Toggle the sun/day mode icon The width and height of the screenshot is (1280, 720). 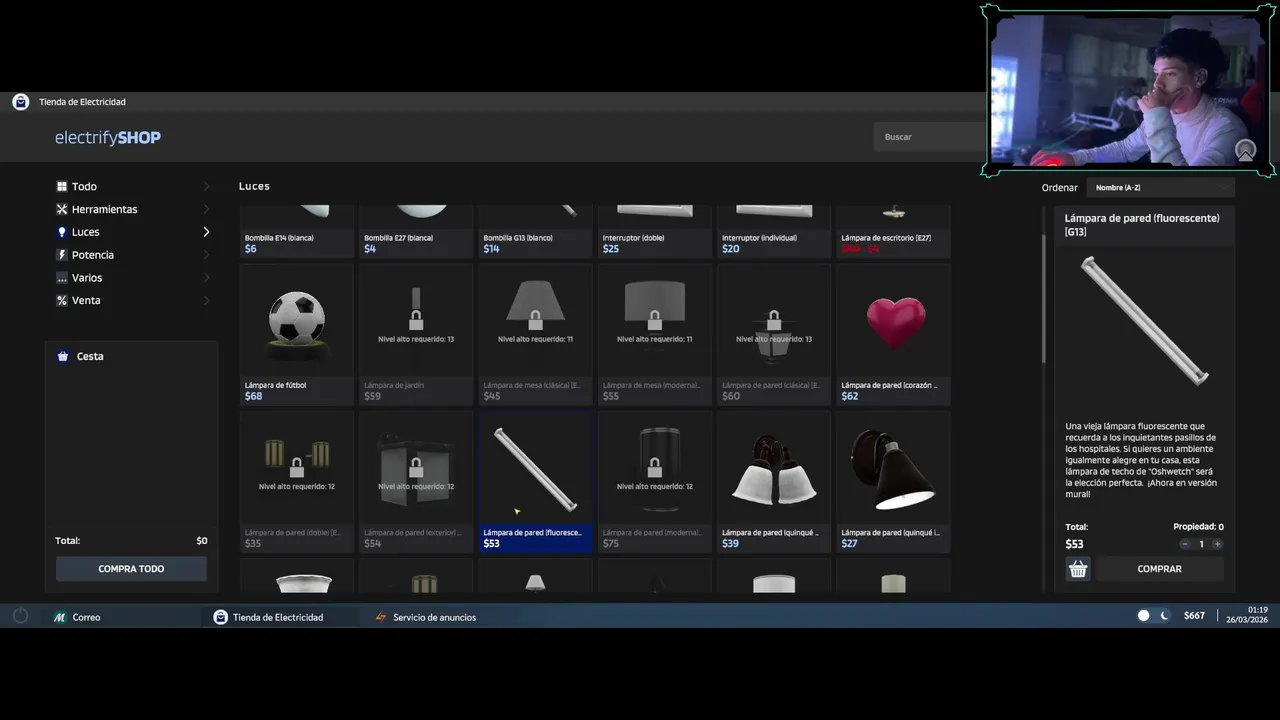point(1144,616)
